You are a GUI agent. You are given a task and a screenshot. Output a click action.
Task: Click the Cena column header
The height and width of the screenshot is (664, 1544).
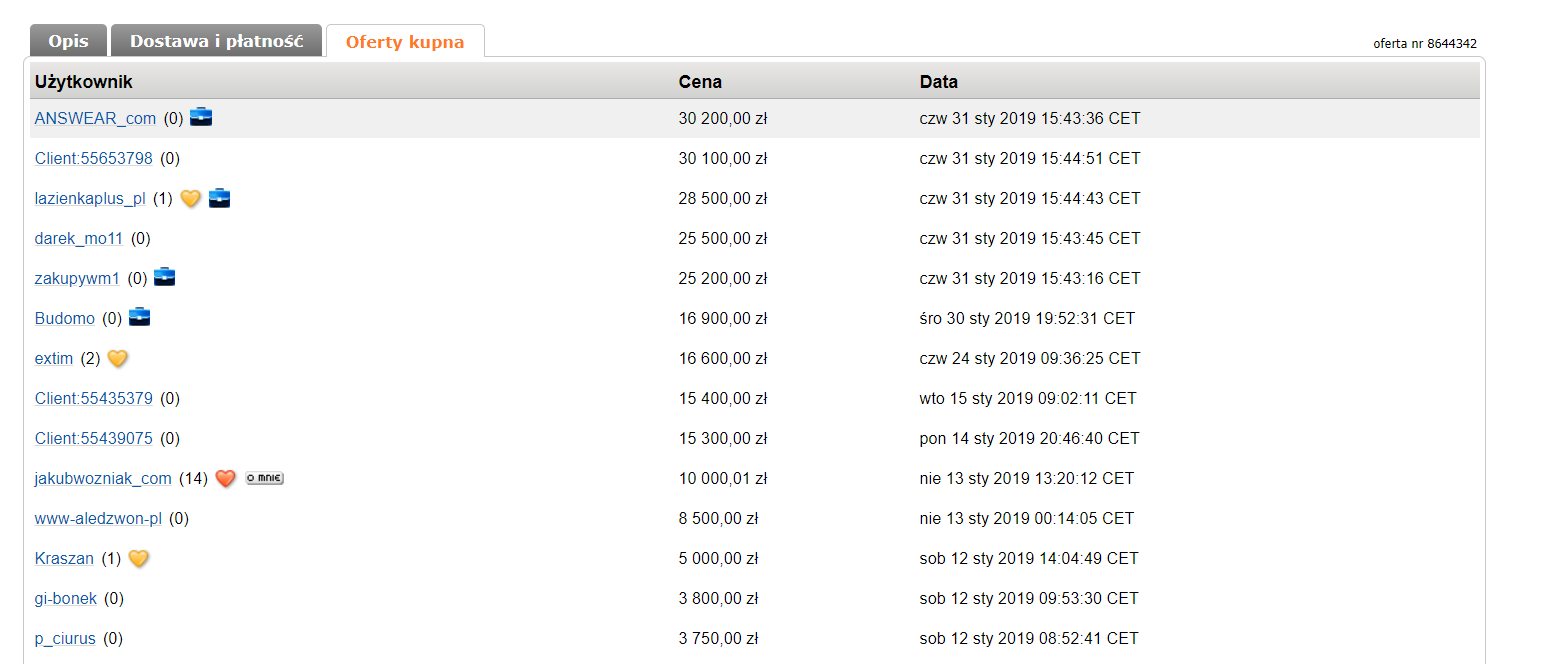(x=700, y=82)
